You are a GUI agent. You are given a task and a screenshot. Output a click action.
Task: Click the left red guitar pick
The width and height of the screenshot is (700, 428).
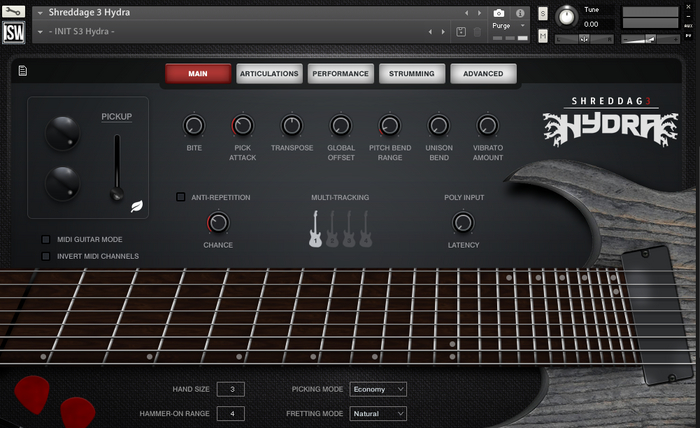pyautogui.click(x=32, y=394)
